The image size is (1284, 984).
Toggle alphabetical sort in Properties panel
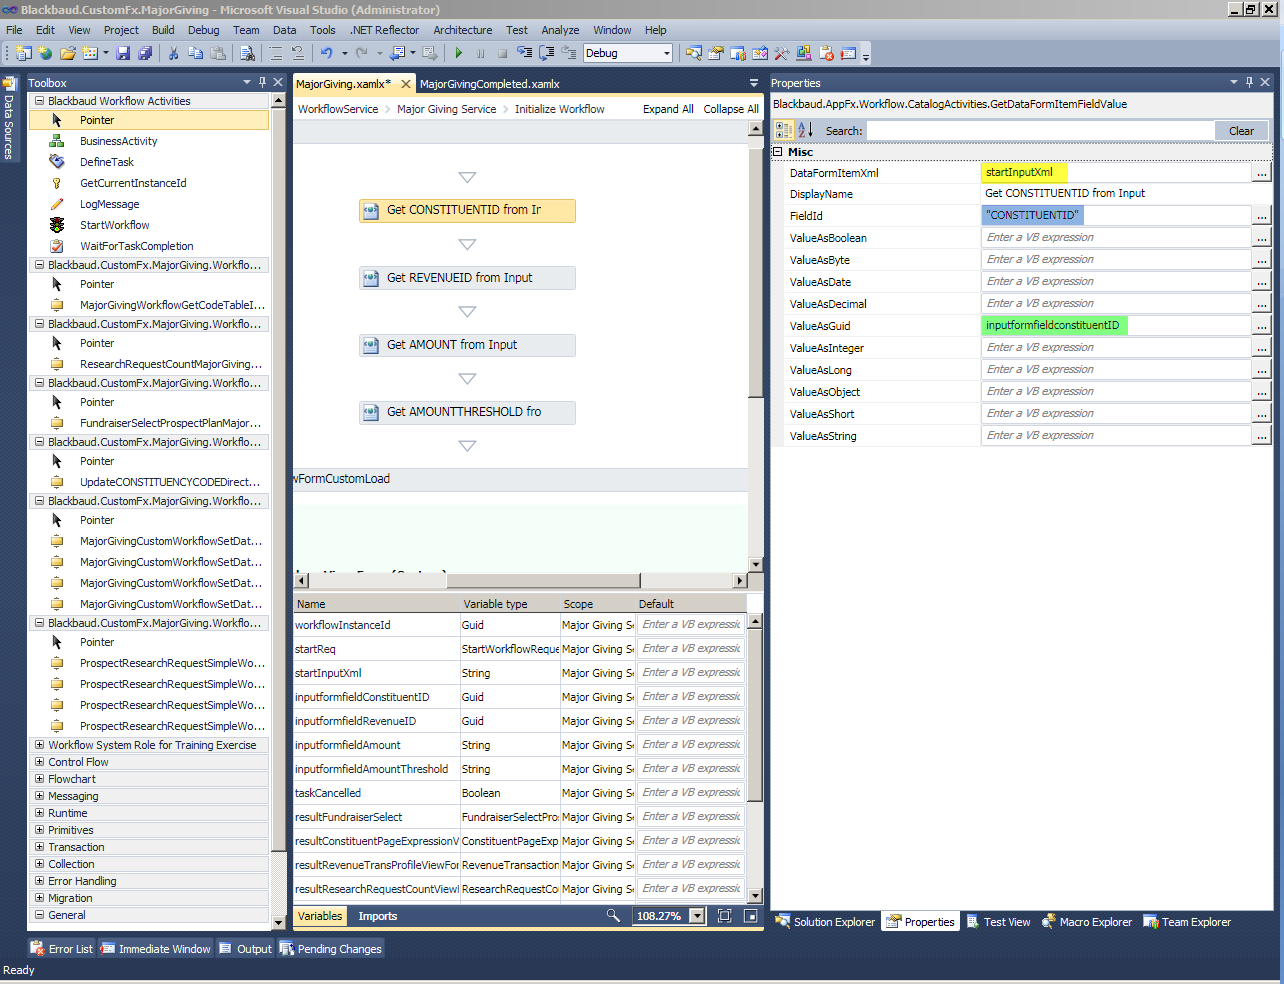[x=805, y=131]
